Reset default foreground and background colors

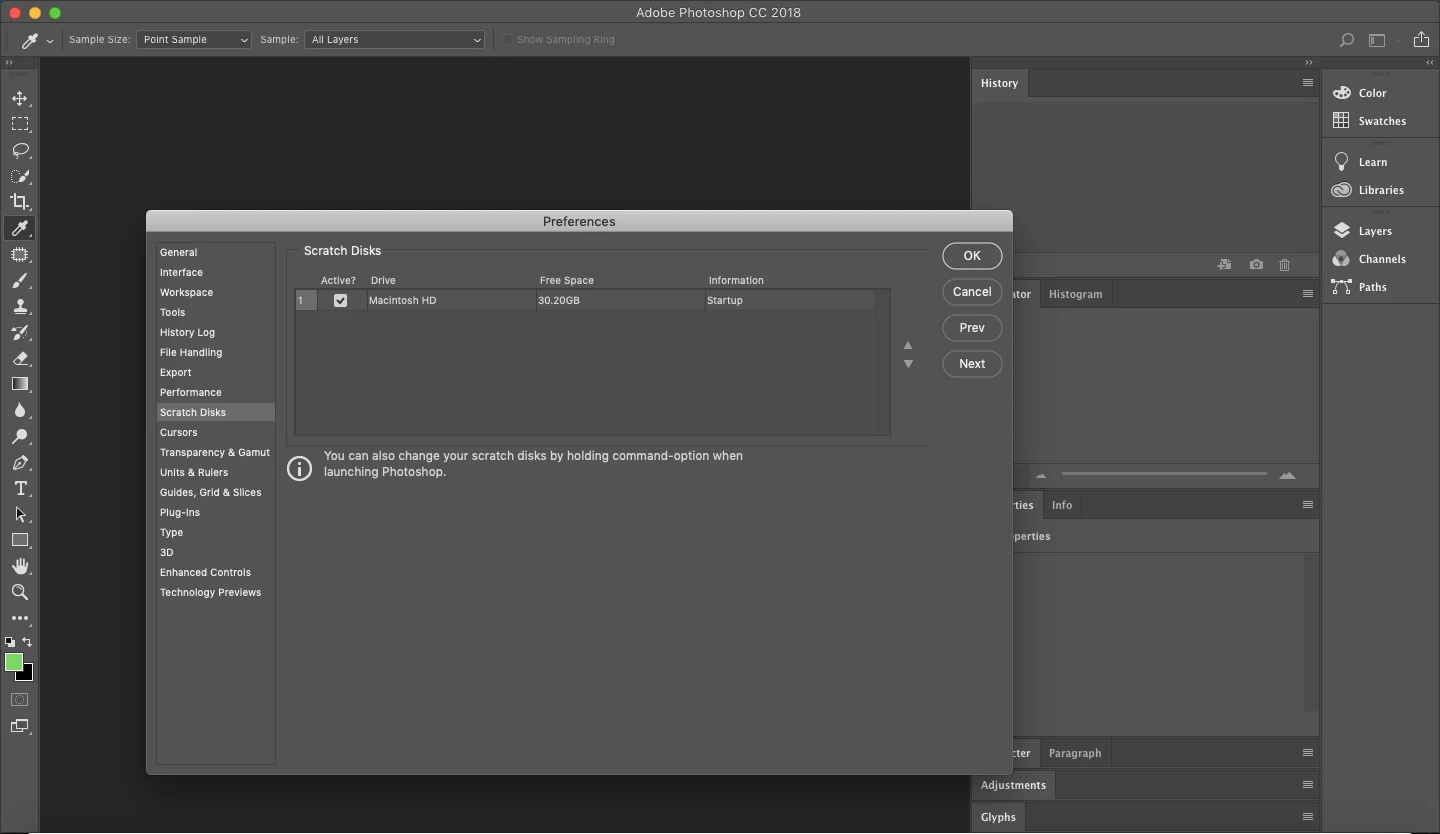(10, 642)
